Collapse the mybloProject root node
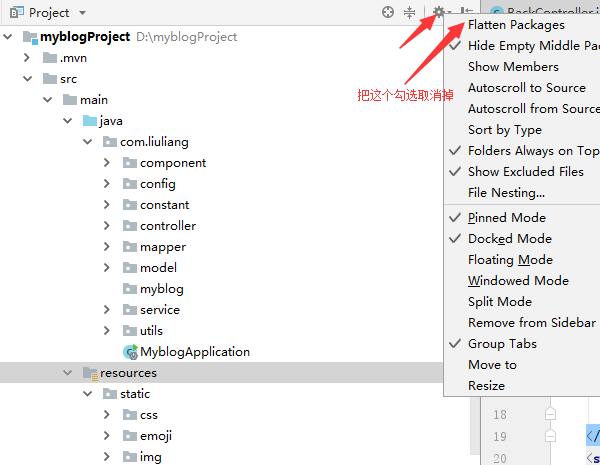The height and width of the screenshot is (465, 600). coord(8,37)
